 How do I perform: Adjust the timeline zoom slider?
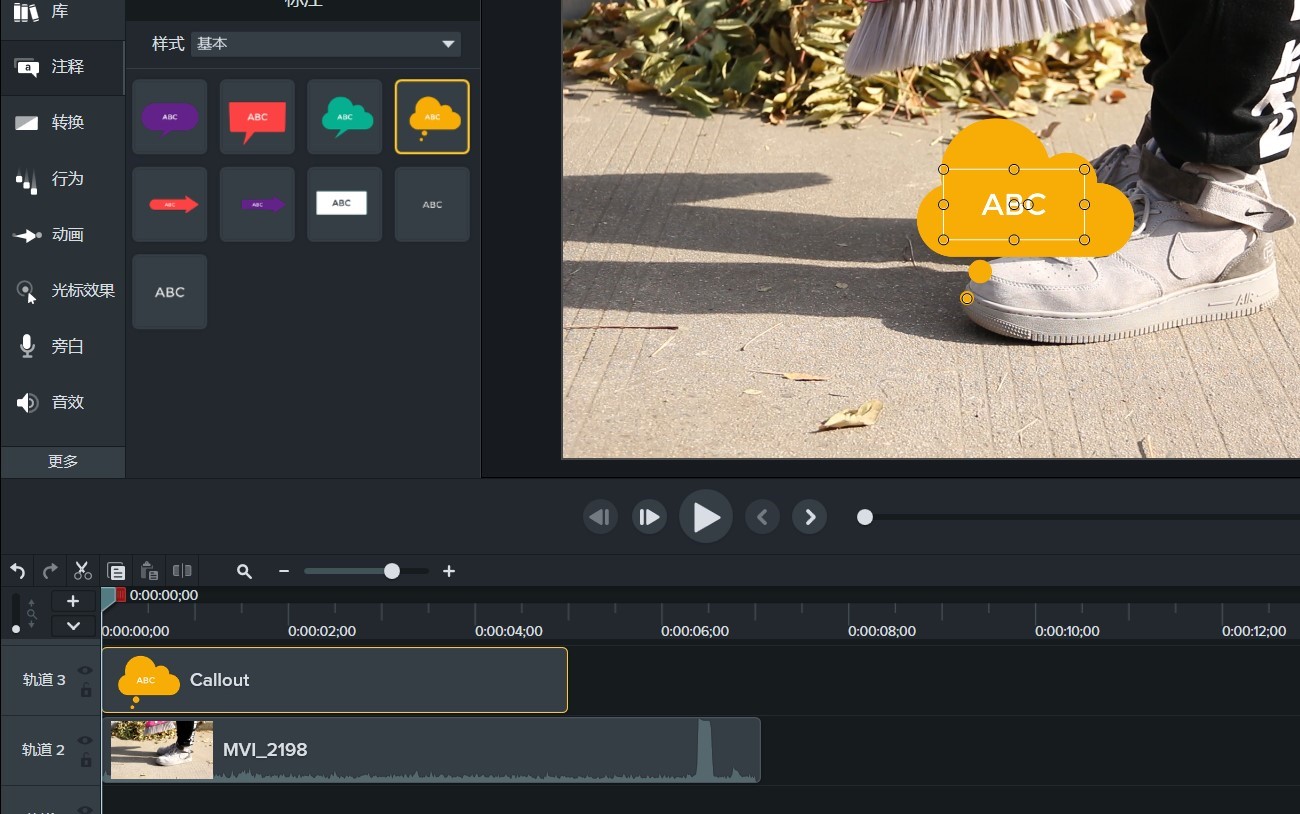pyautogui.click(x=391, y=570)
